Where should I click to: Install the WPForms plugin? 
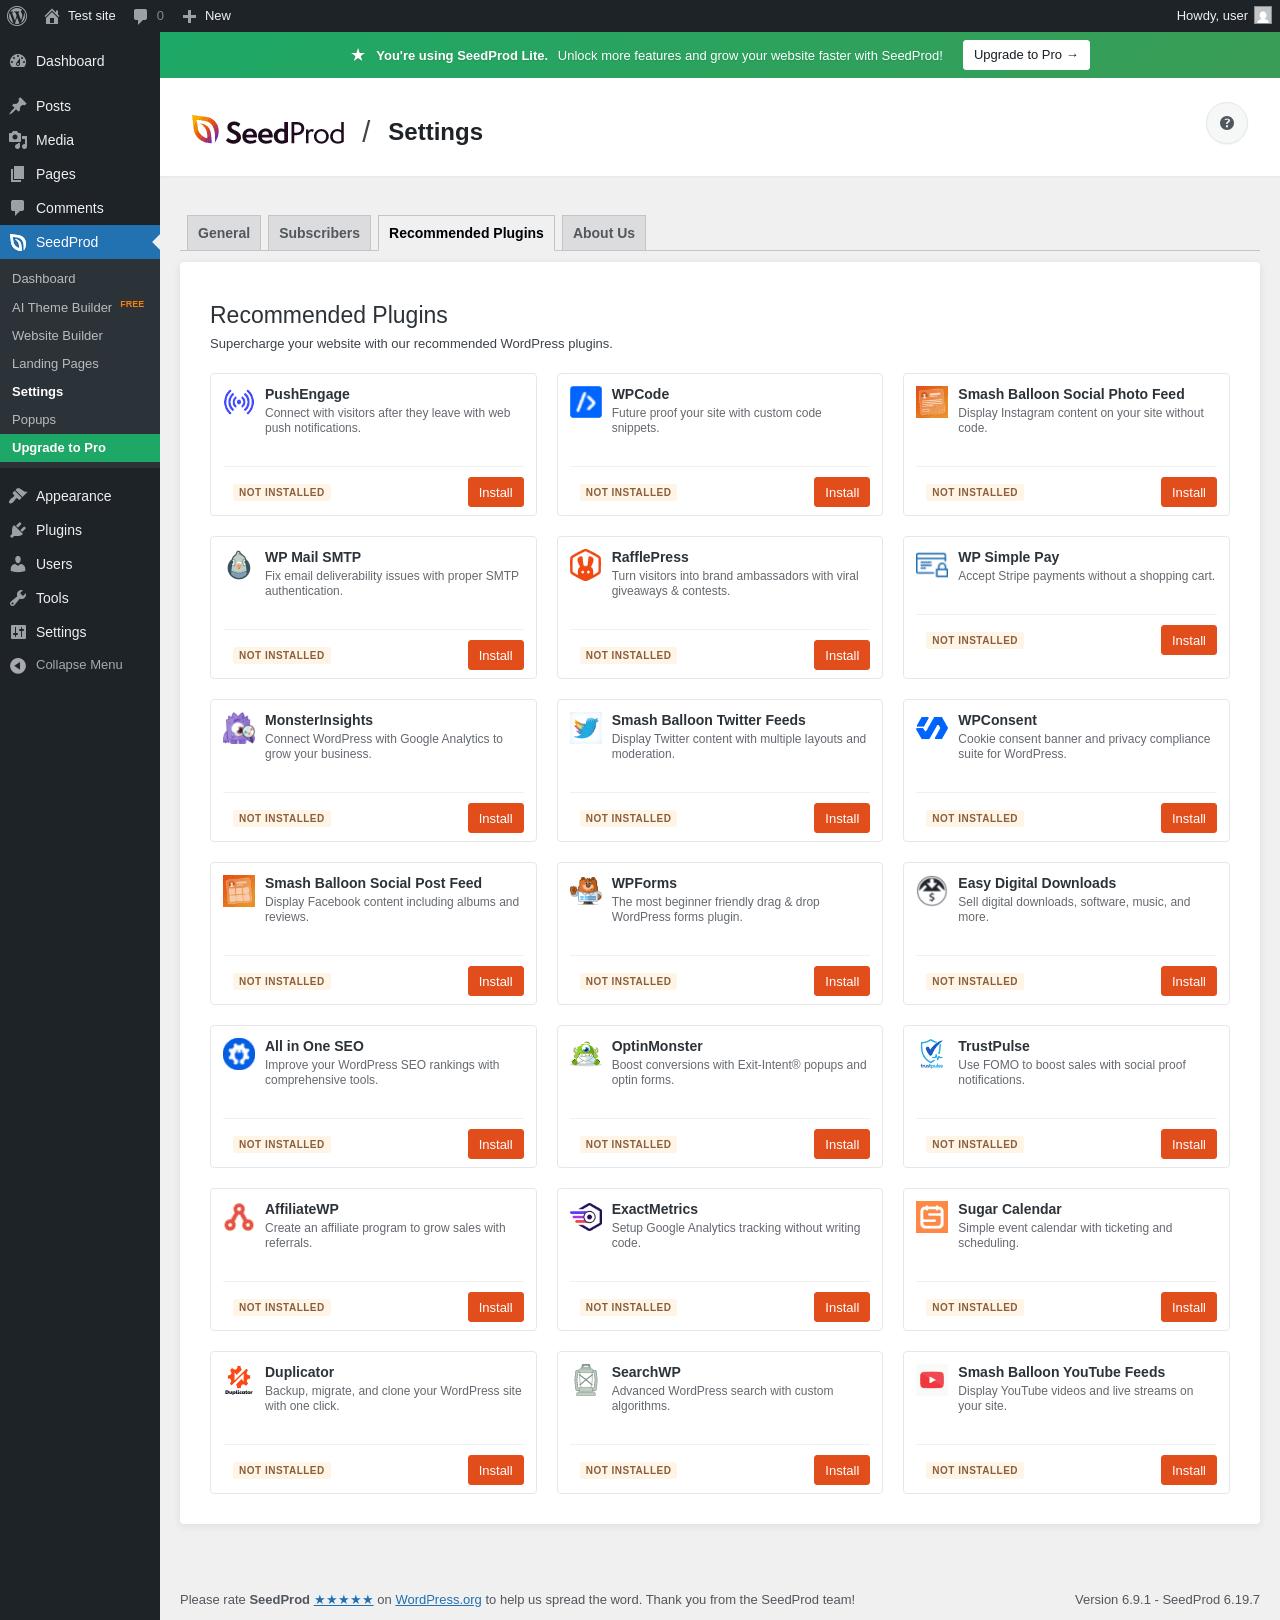pyautogui.click(x=842, y=981)
